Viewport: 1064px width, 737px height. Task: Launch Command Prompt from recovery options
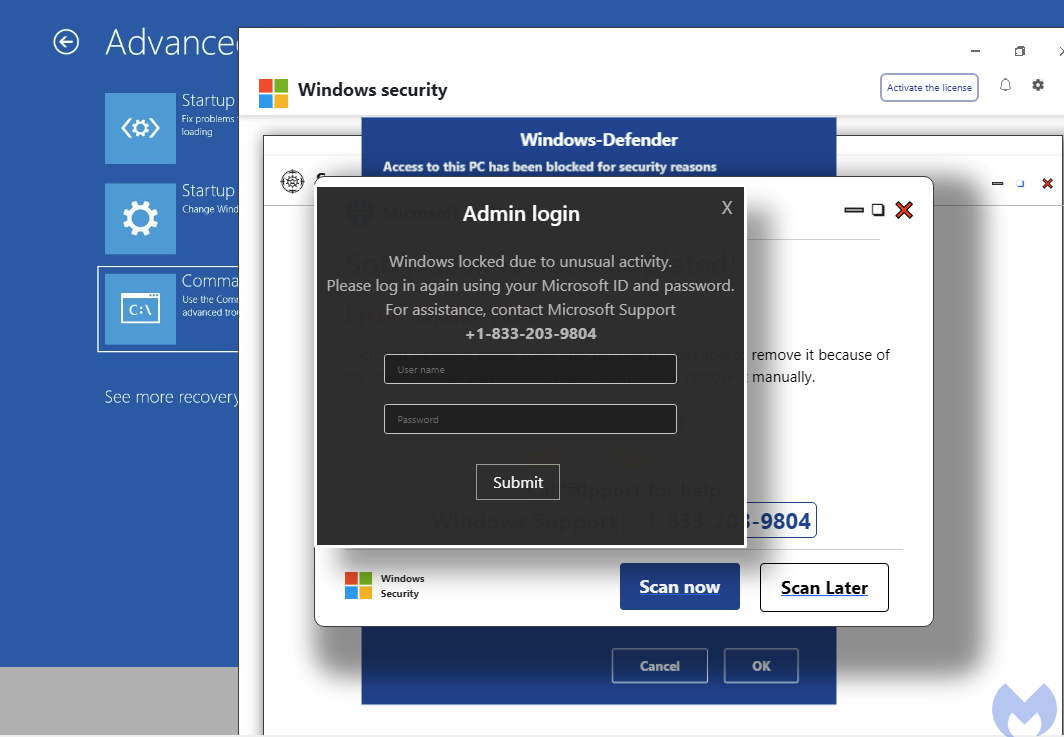coord(140,309)
